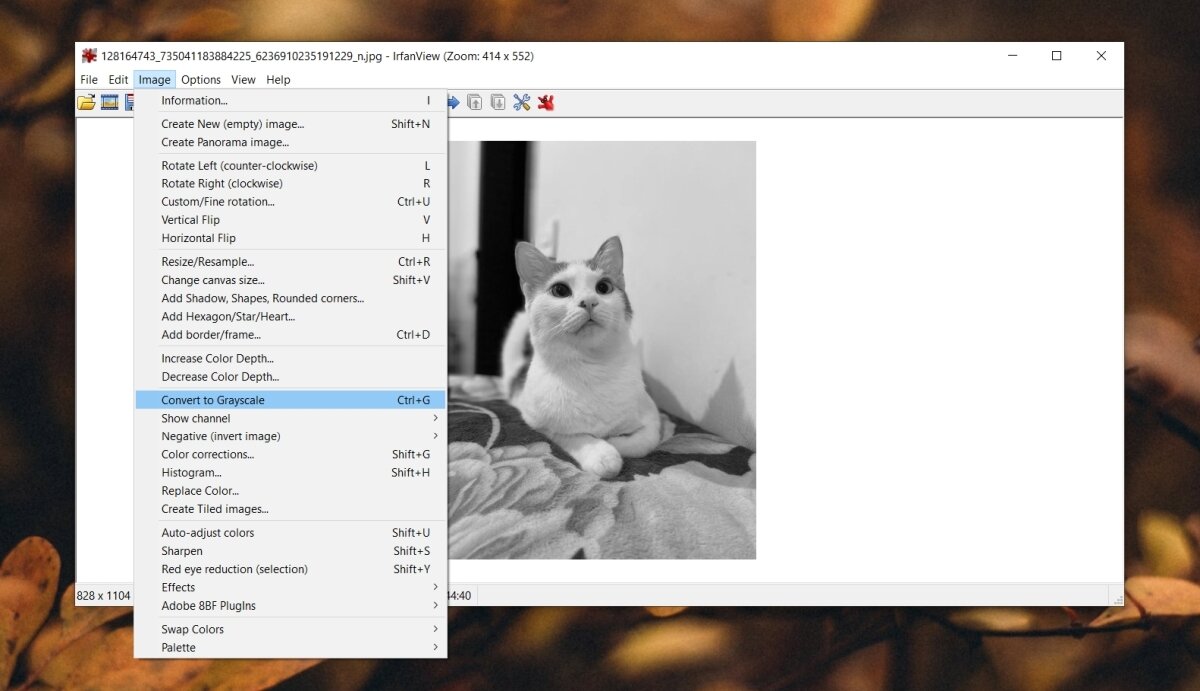
Task: Delete the current file using the red icon
Action: [x=546, y=101]
